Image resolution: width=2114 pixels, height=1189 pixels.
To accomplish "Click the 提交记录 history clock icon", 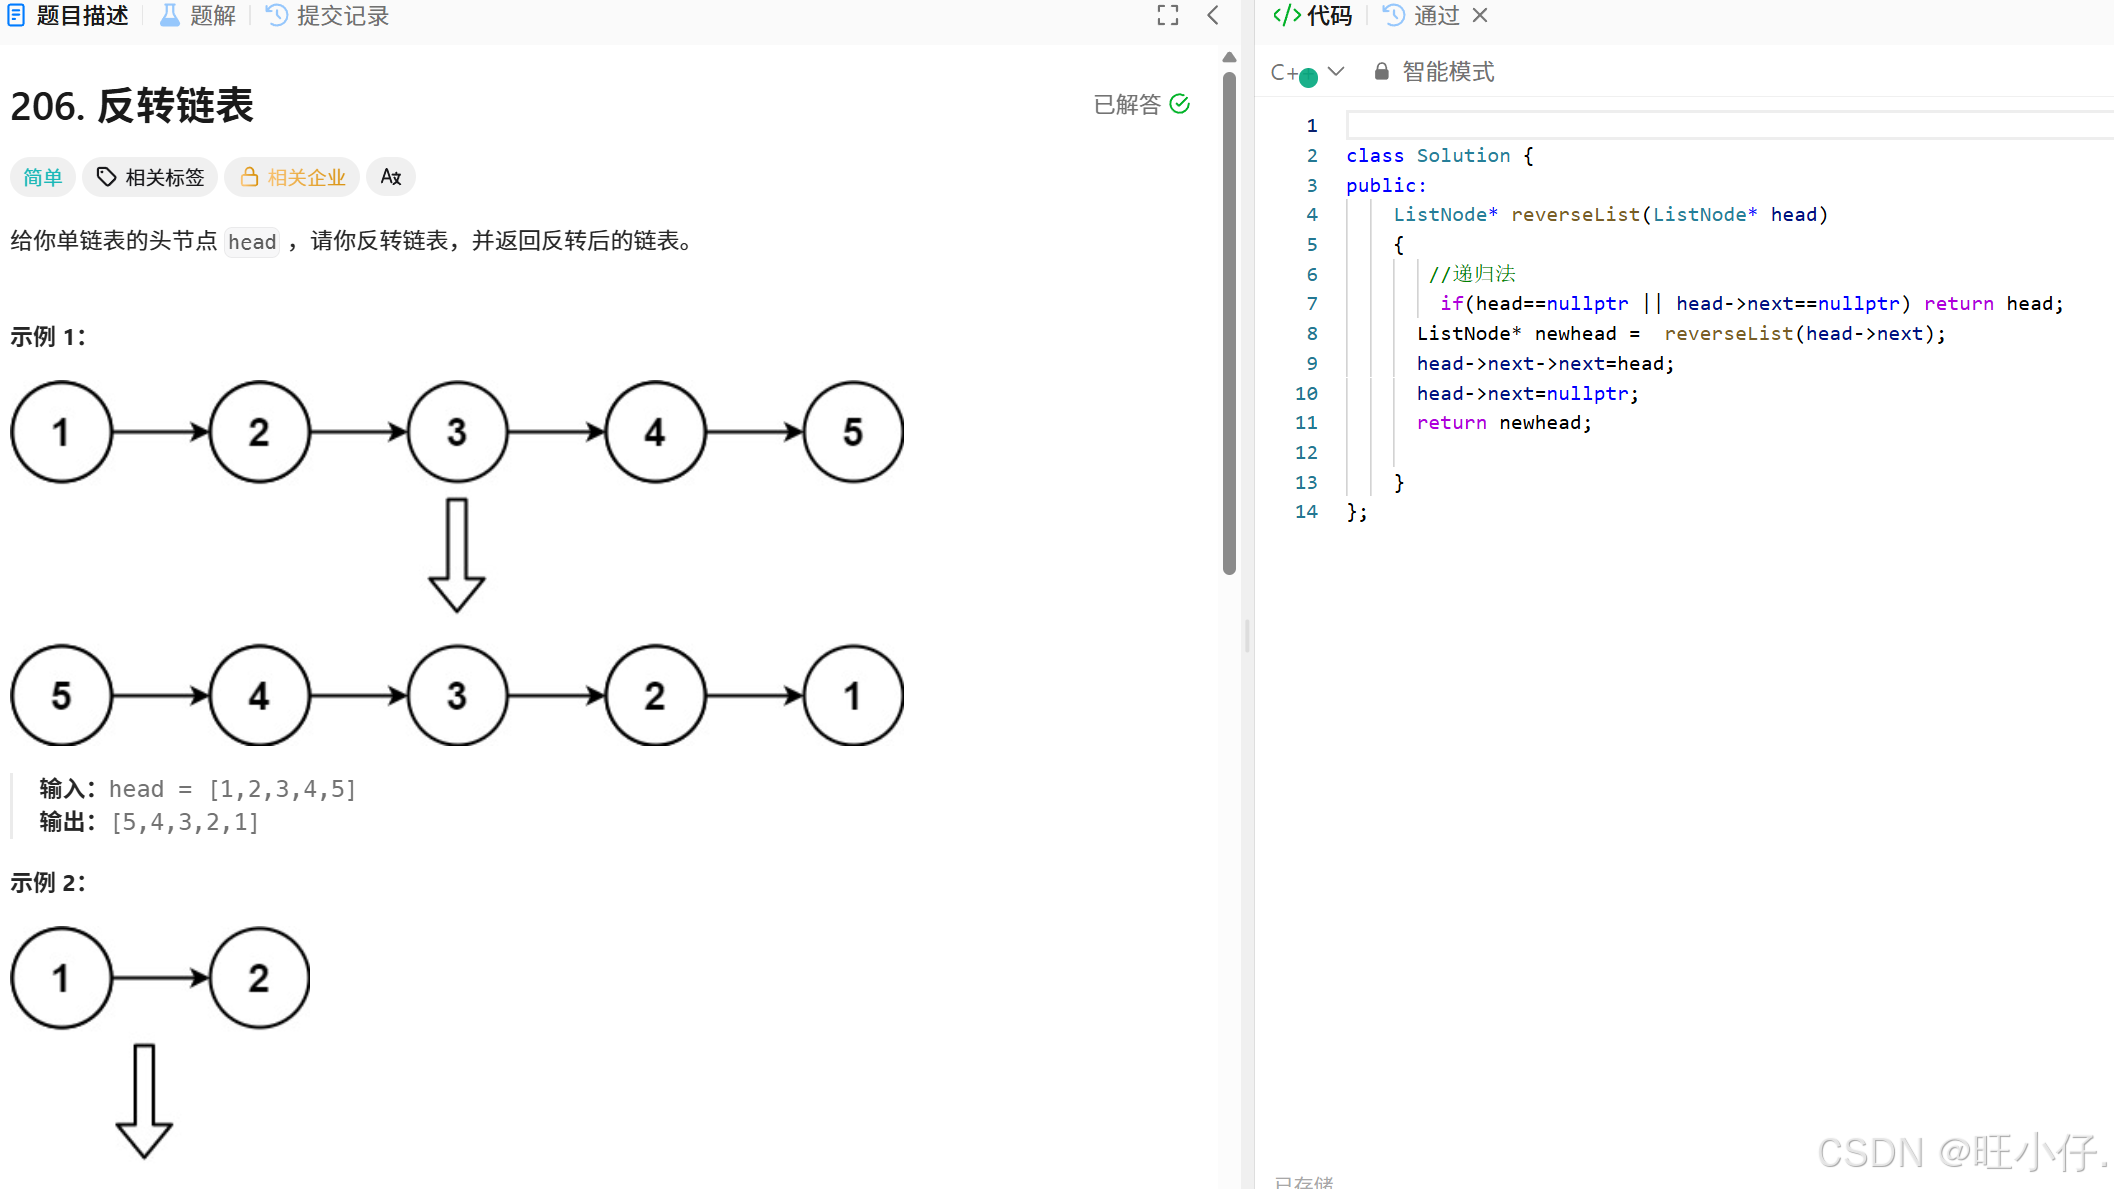I will [277, 15].
